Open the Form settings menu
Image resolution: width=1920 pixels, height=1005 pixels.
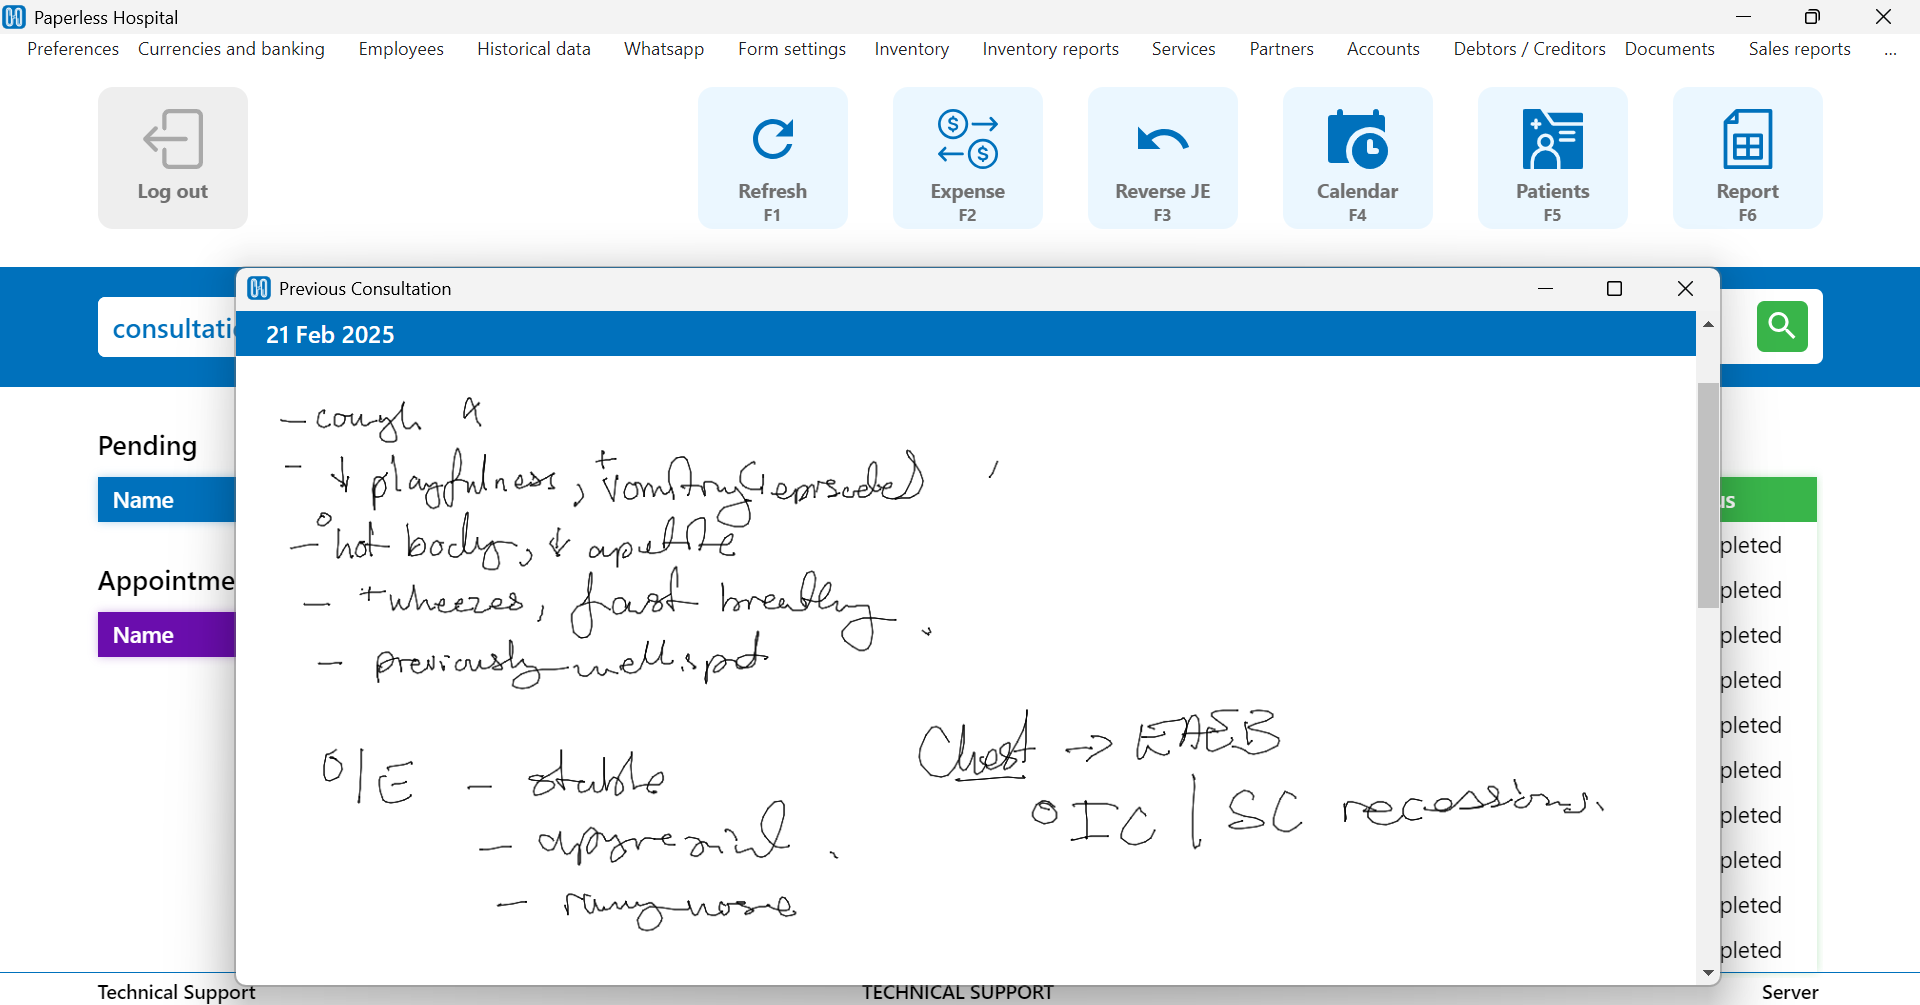click(792, 49)
